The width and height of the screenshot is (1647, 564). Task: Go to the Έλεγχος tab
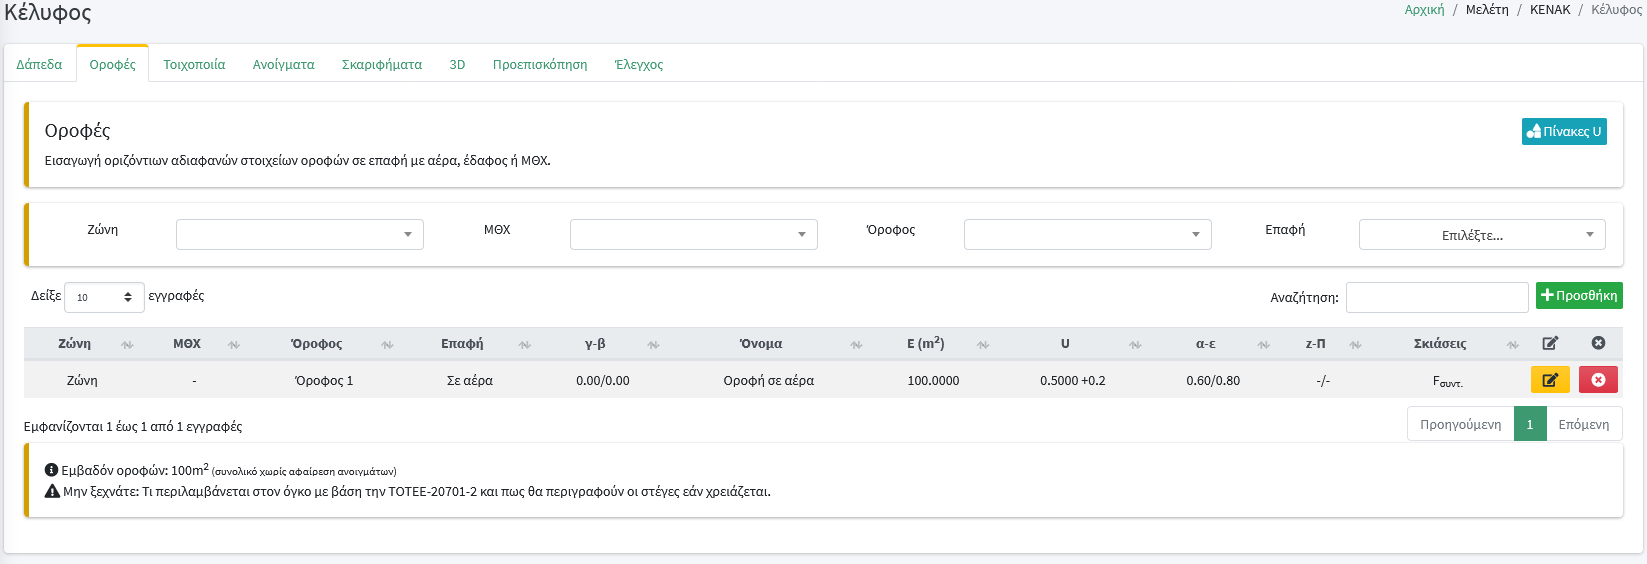(x=638, y=65)
